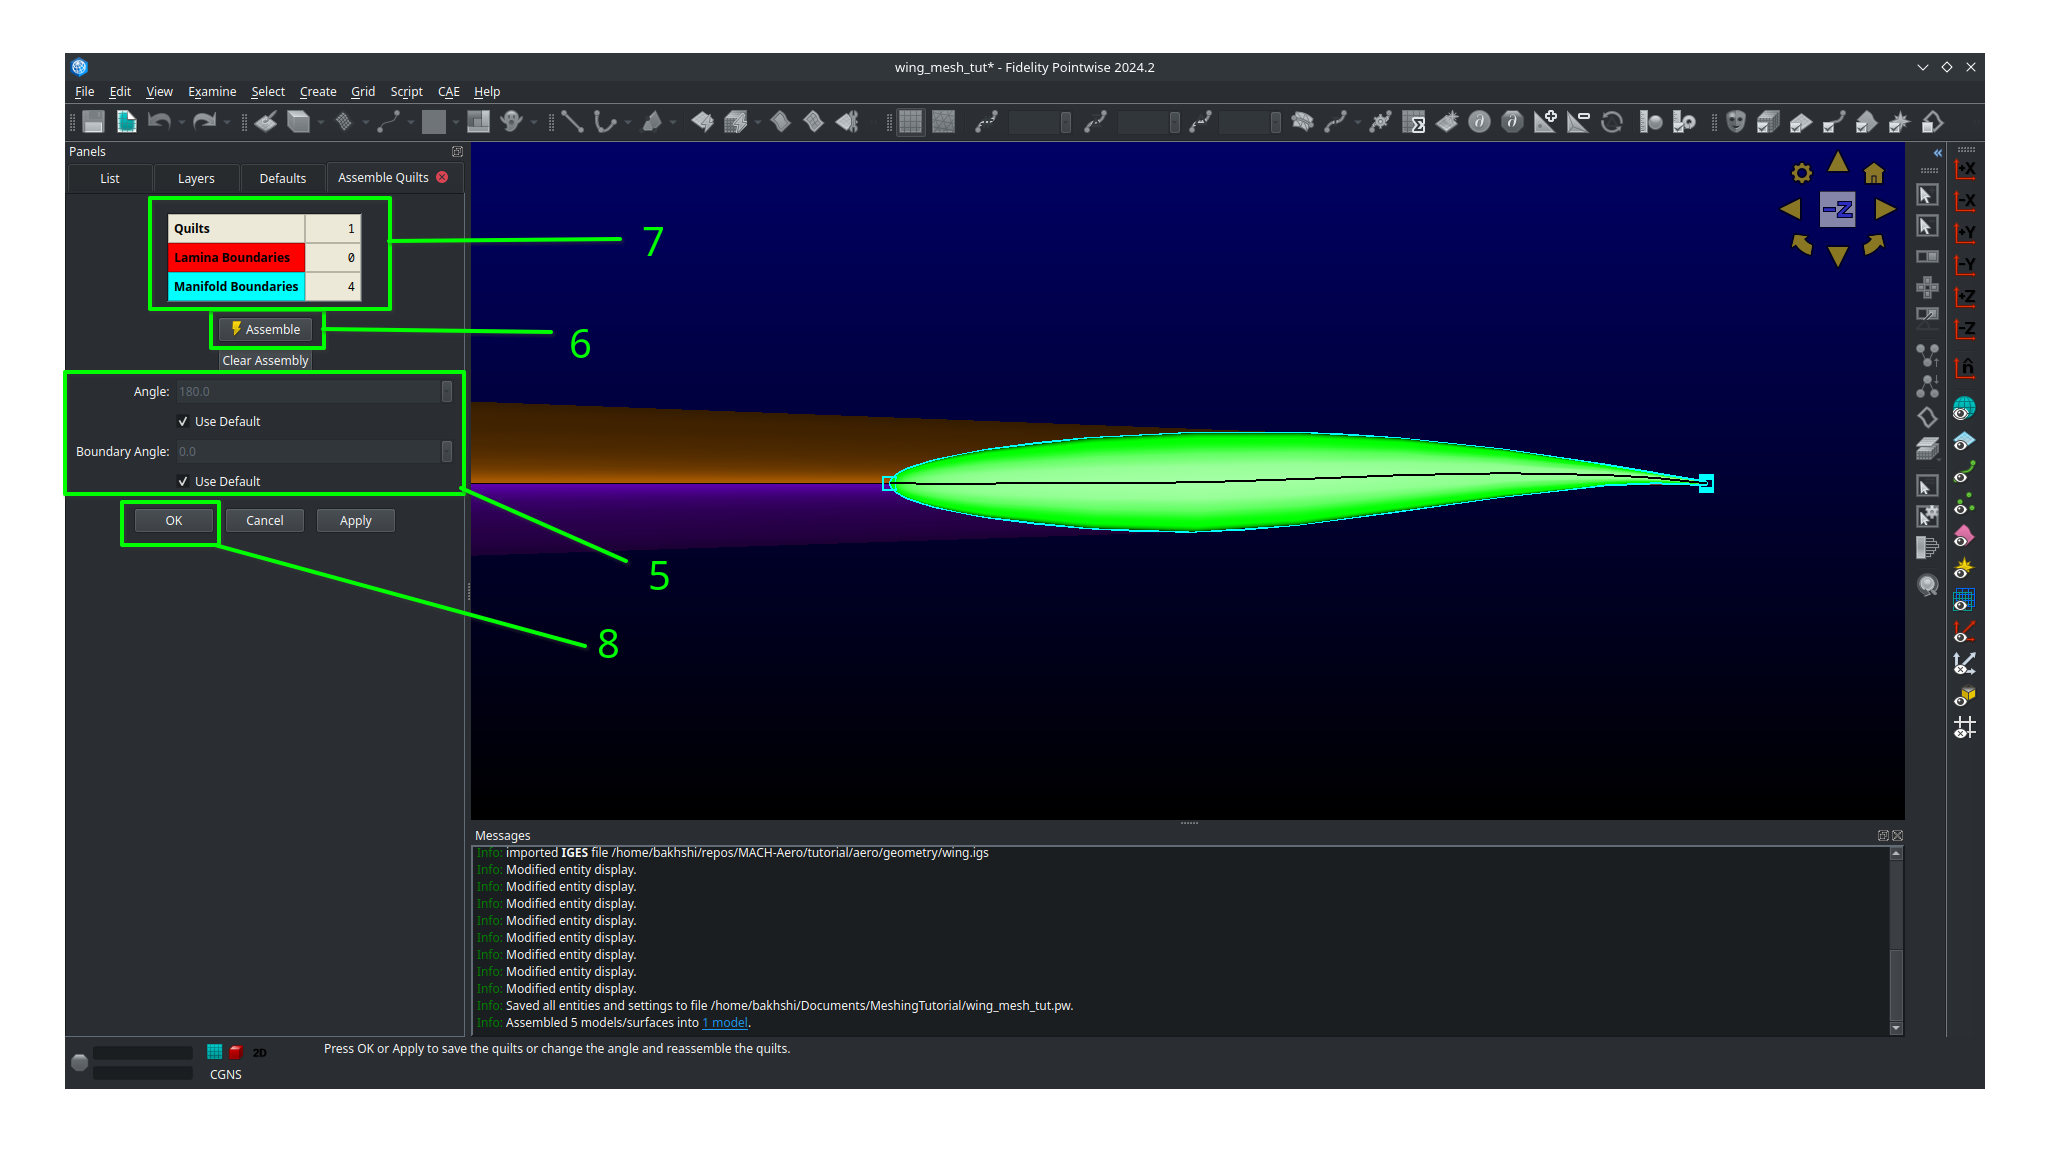Collapse the right toolbar with the double chevron
Image resolution: width=2050 pixels, height=1166 pixels.
click(1937, 152)
